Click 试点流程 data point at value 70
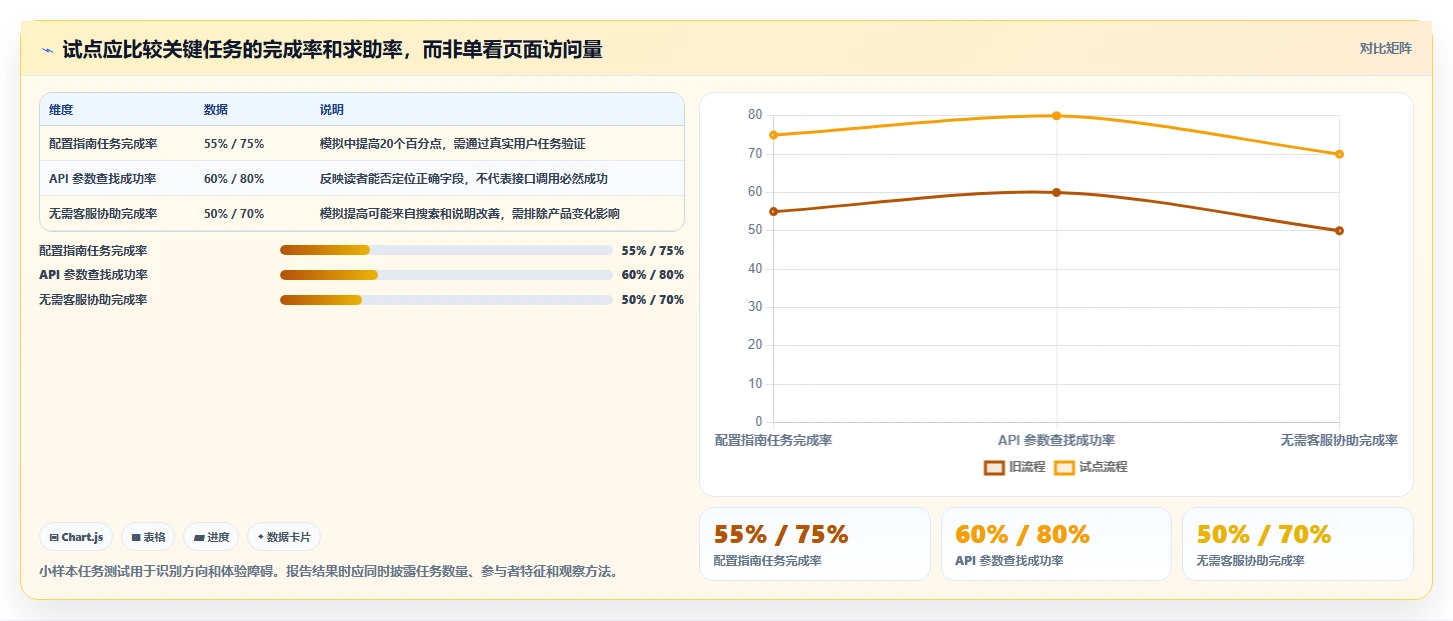 [x=1339, y=154]
